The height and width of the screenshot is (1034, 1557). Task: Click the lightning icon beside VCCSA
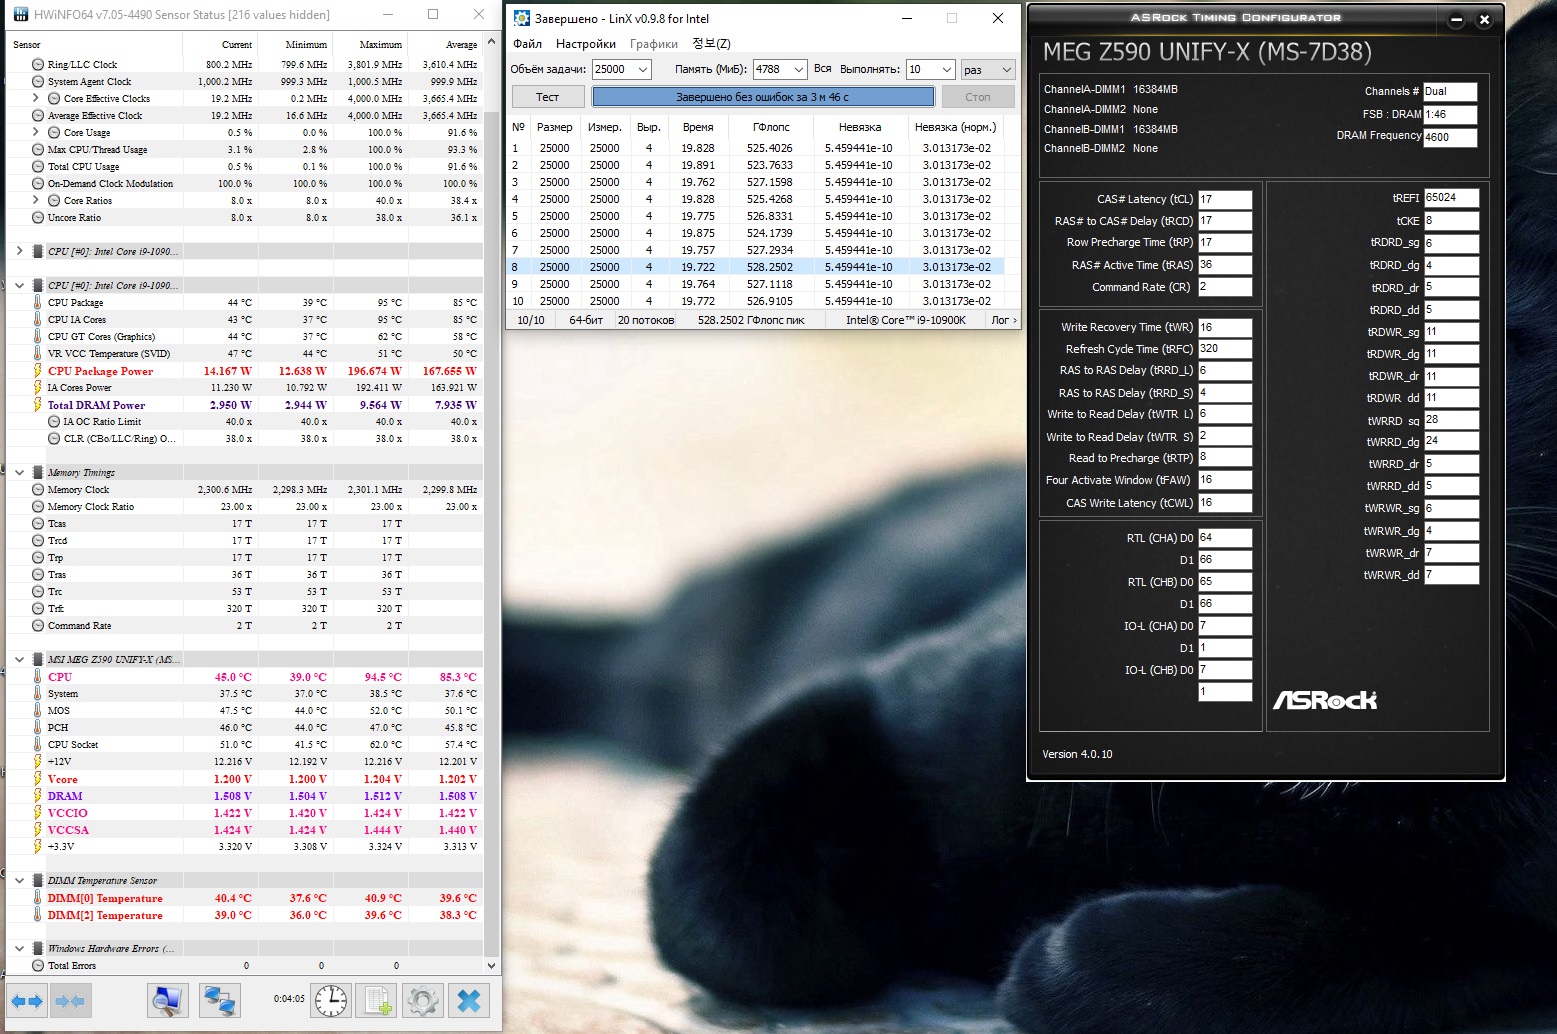click(38, 830)
